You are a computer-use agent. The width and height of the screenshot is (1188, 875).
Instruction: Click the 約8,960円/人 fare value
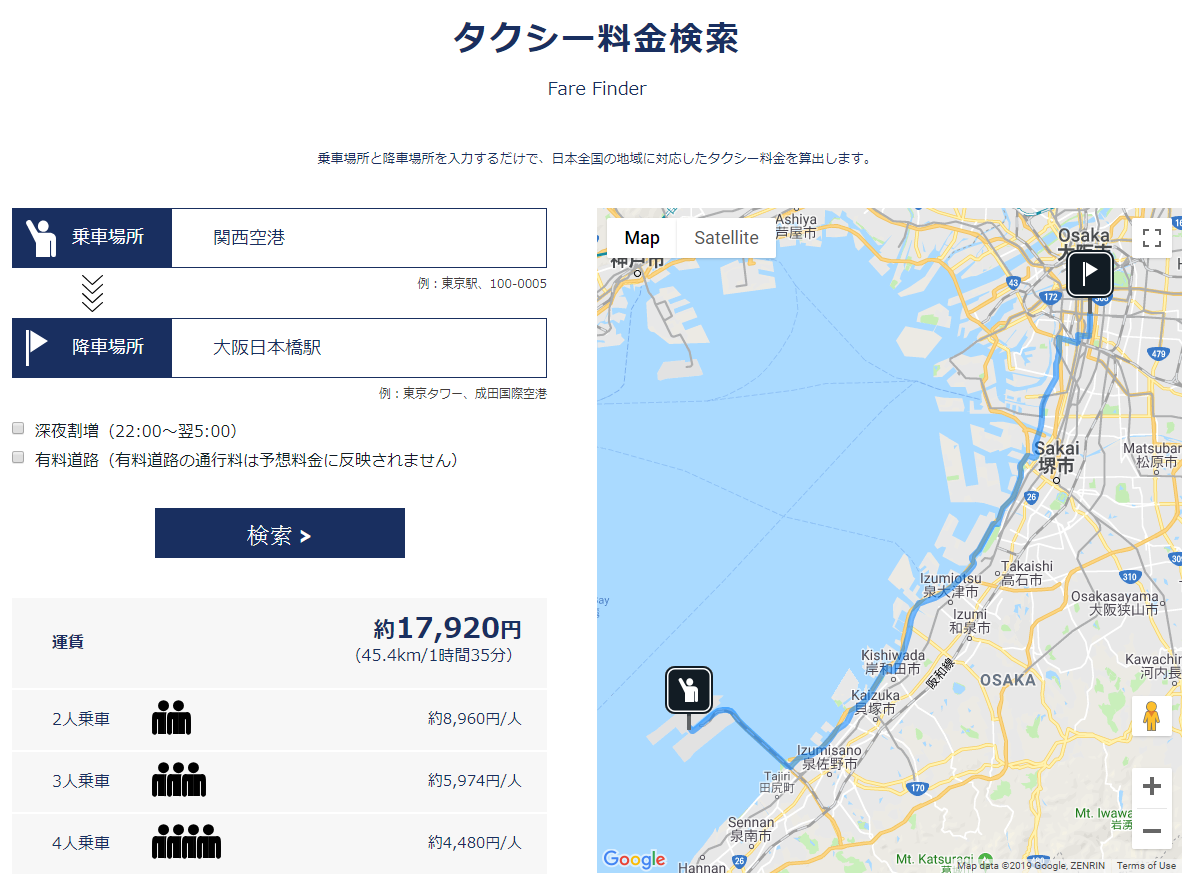[474, 718]
